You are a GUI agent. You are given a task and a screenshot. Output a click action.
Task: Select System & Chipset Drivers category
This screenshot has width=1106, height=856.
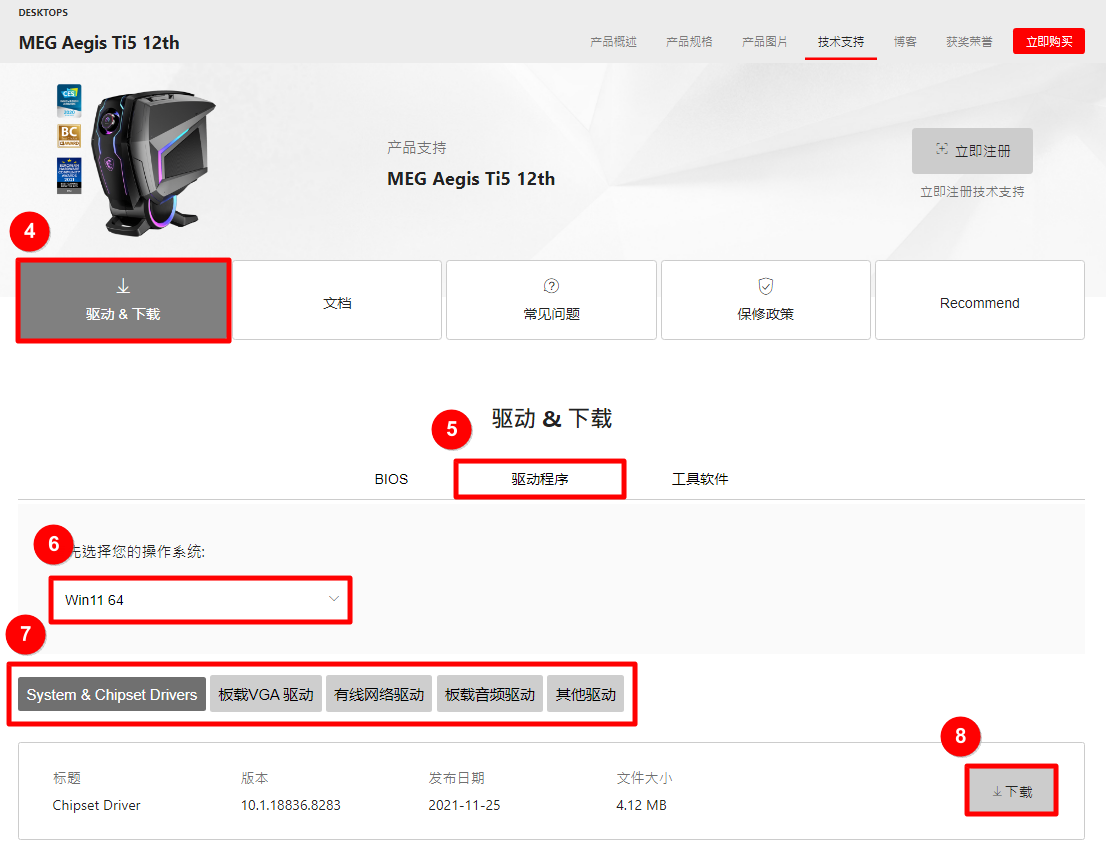click(x=112, y=694)
